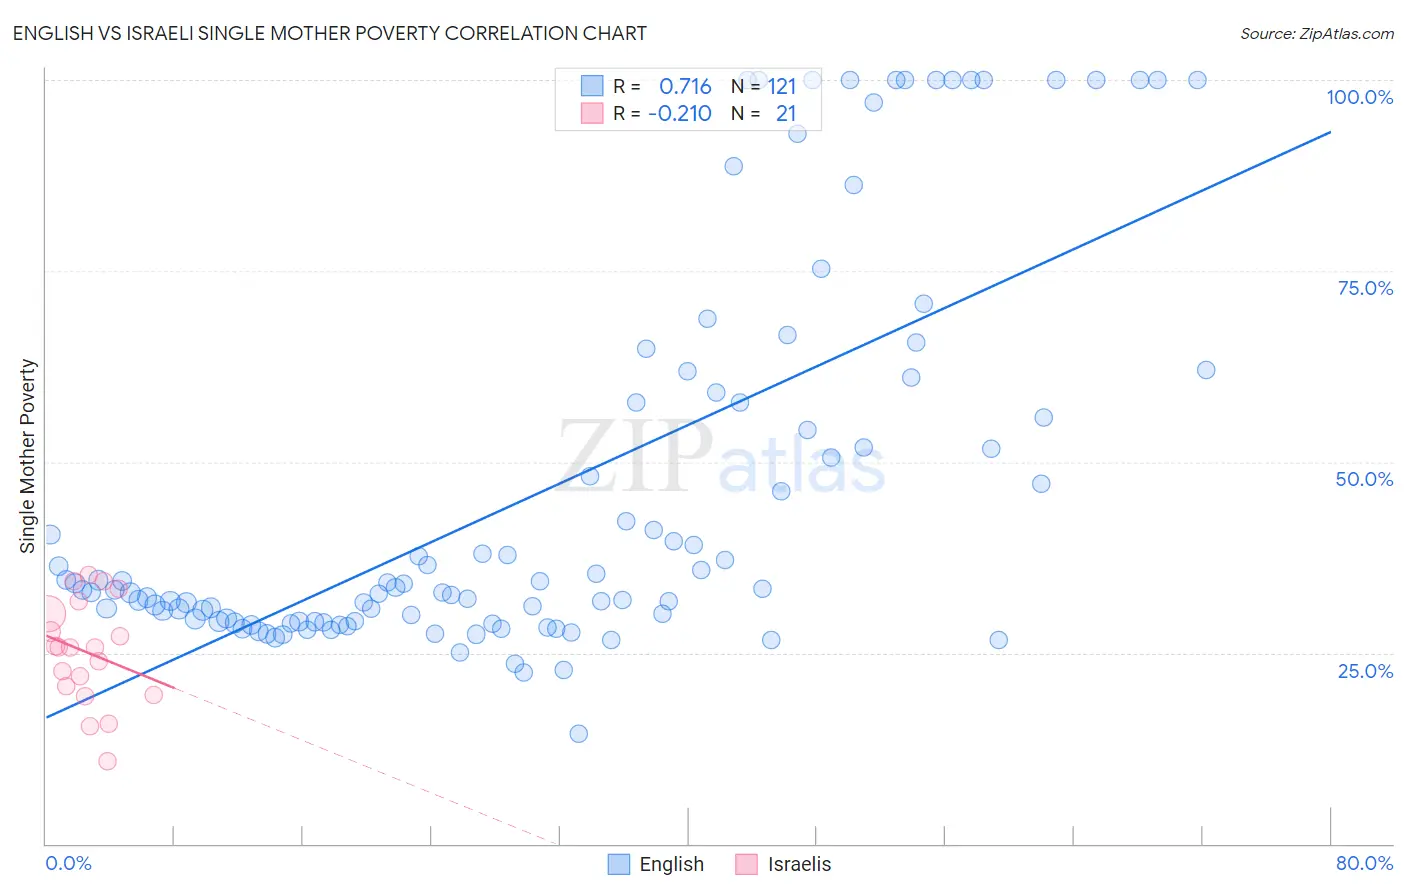Click the 75.0% y-axis tick label

(x=1365, y=288)
